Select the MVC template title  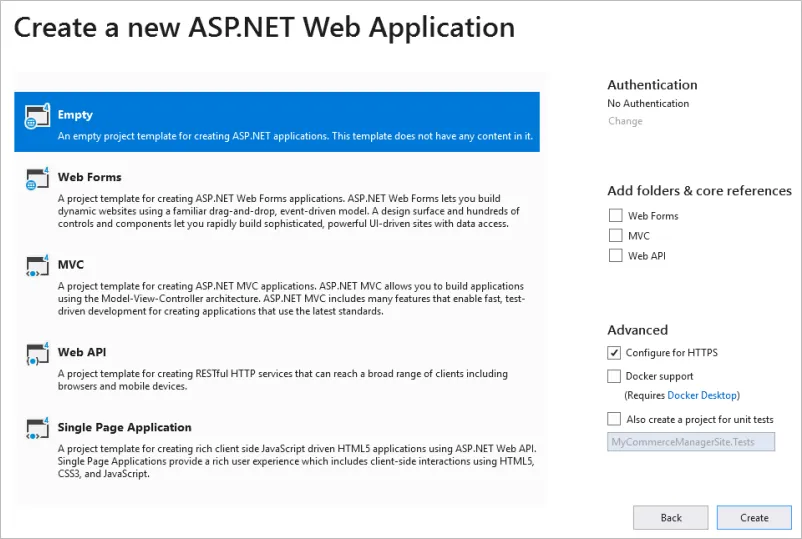pyautogui.click(x=71, y=264)
